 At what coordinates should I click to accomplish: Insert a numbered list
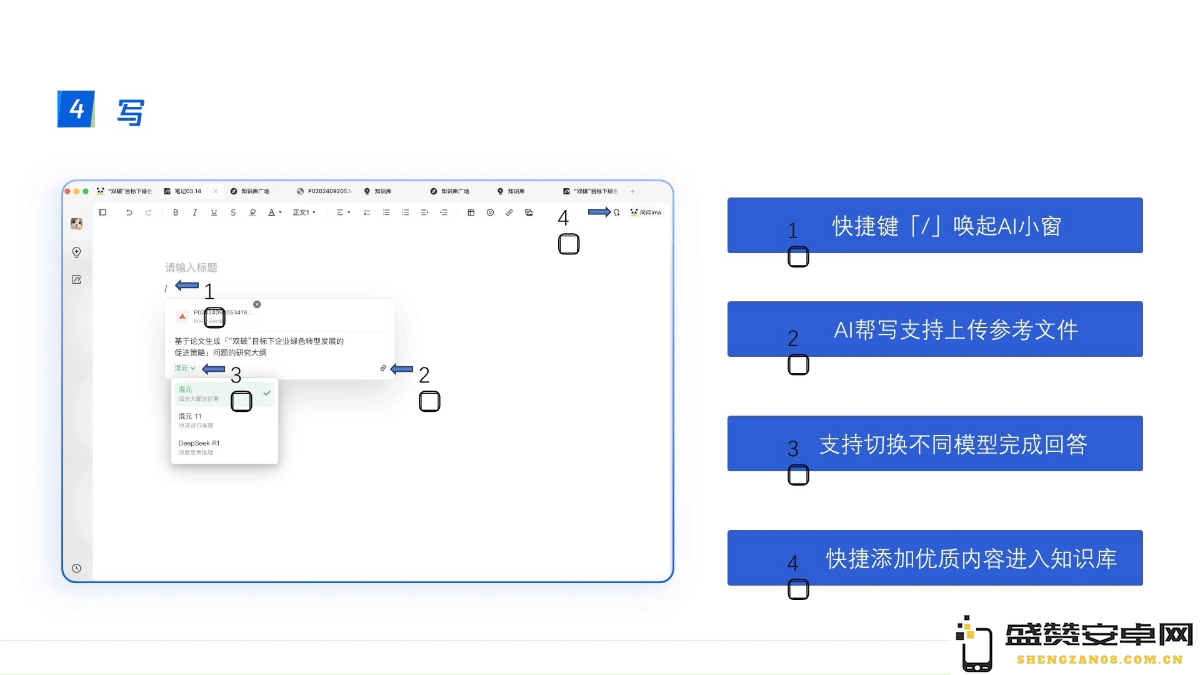coord(405,212)
